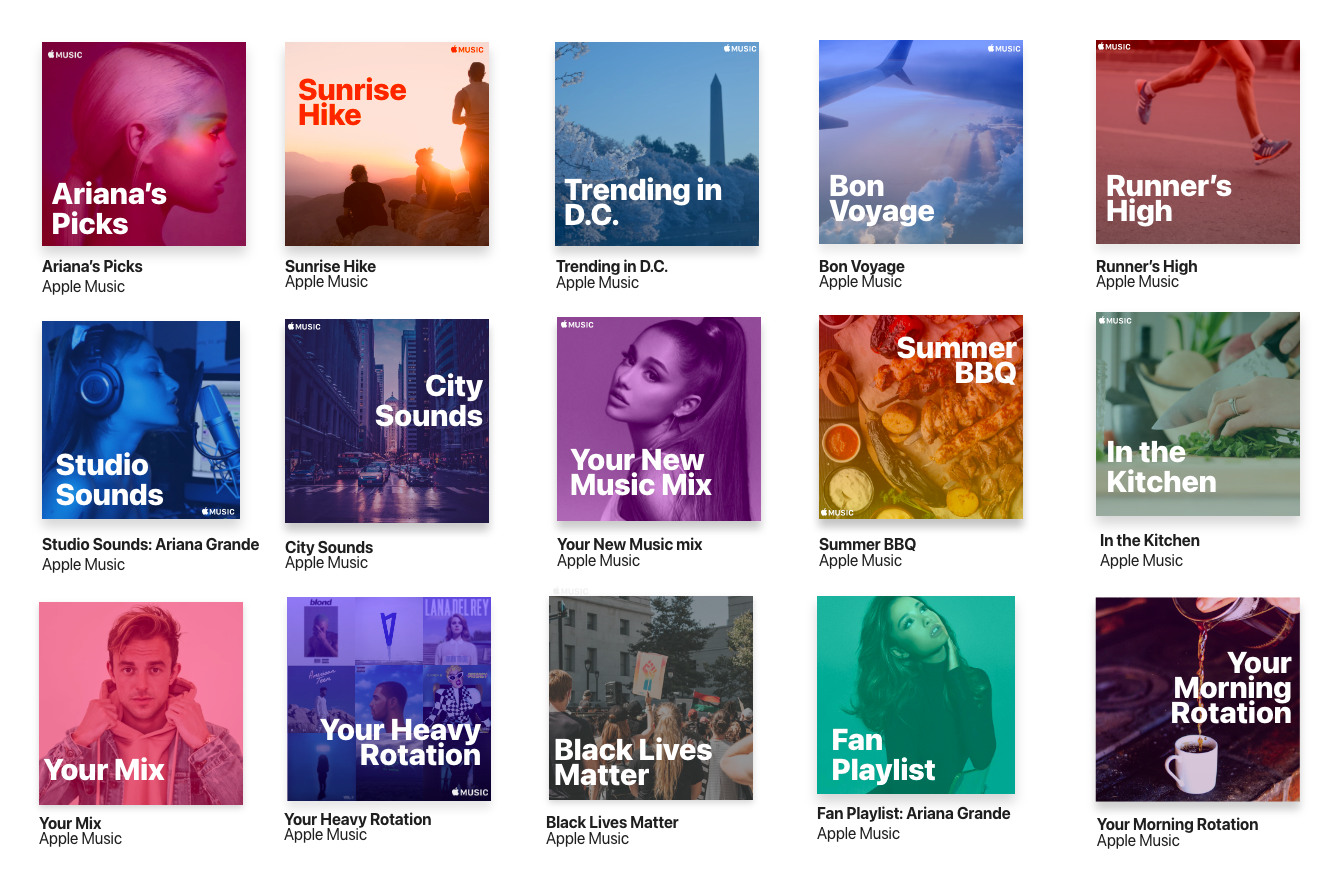The height and width of the screenshot is (890, 1339).
Task: Select the Summer BBQ cover art
Action: (921, 417)
